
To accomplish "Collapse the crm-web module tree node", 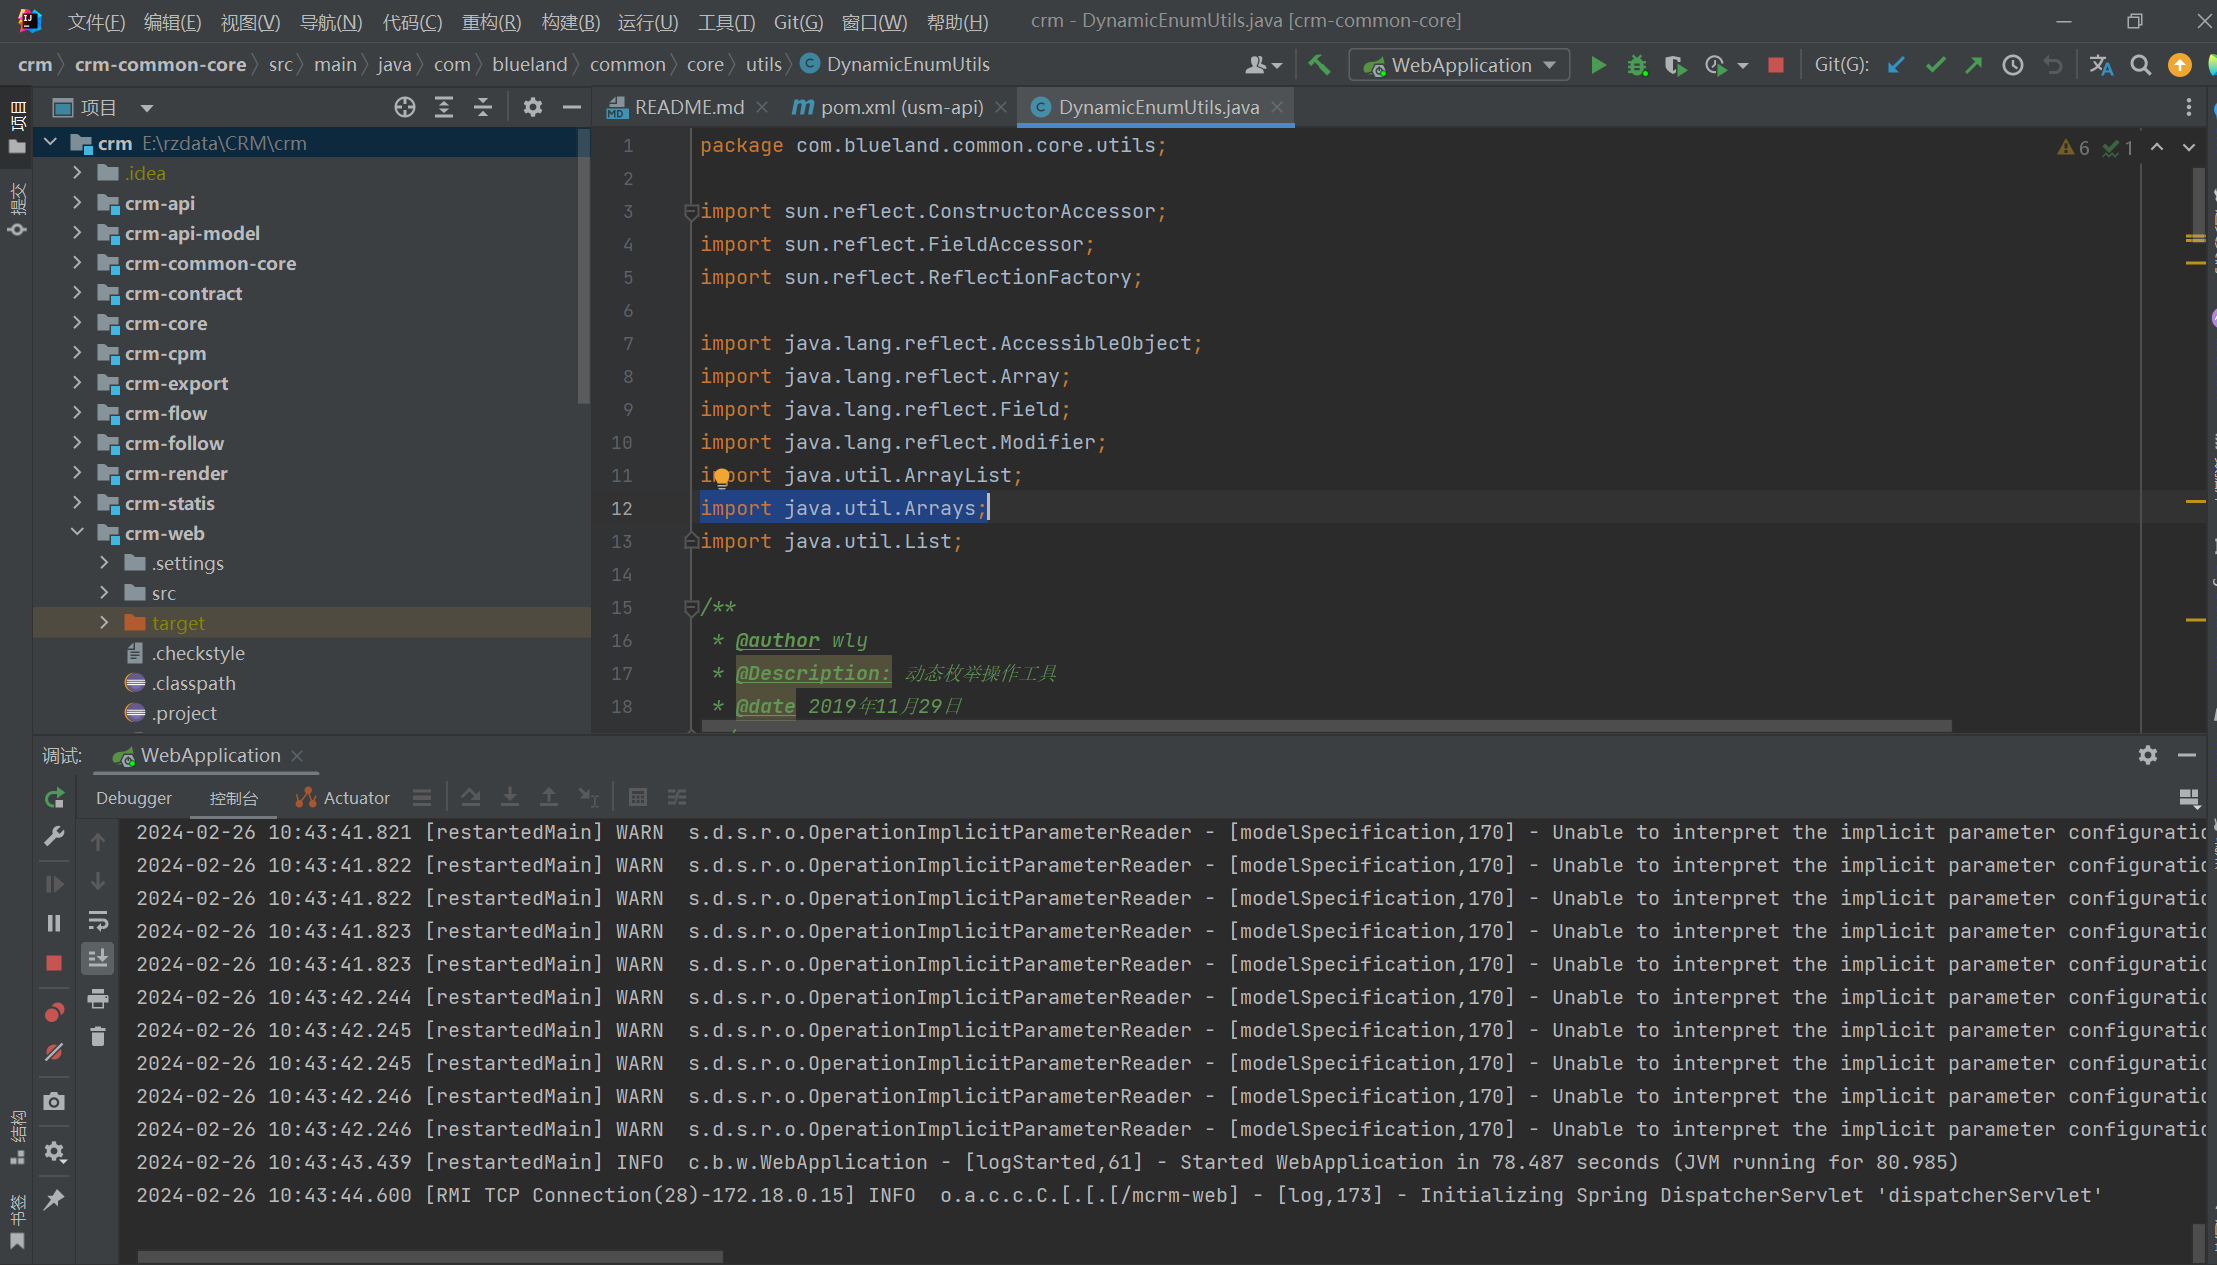I will [x=77, y=533].
